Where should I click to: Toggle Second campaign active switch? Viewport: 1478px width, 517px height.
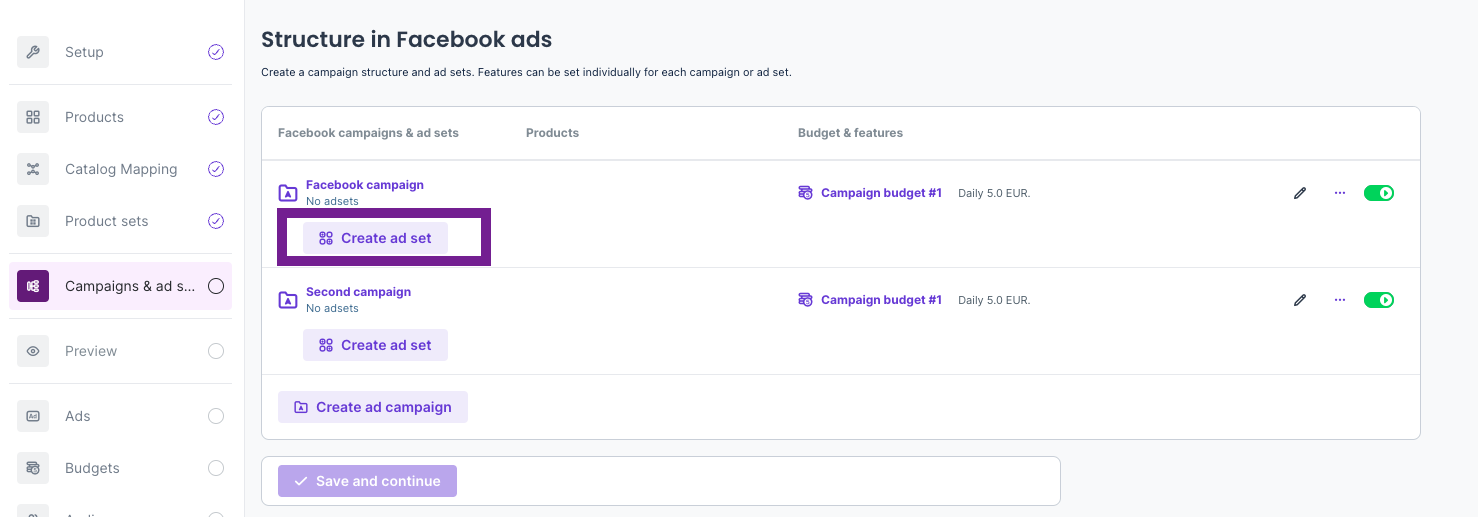click(1379, 300)
